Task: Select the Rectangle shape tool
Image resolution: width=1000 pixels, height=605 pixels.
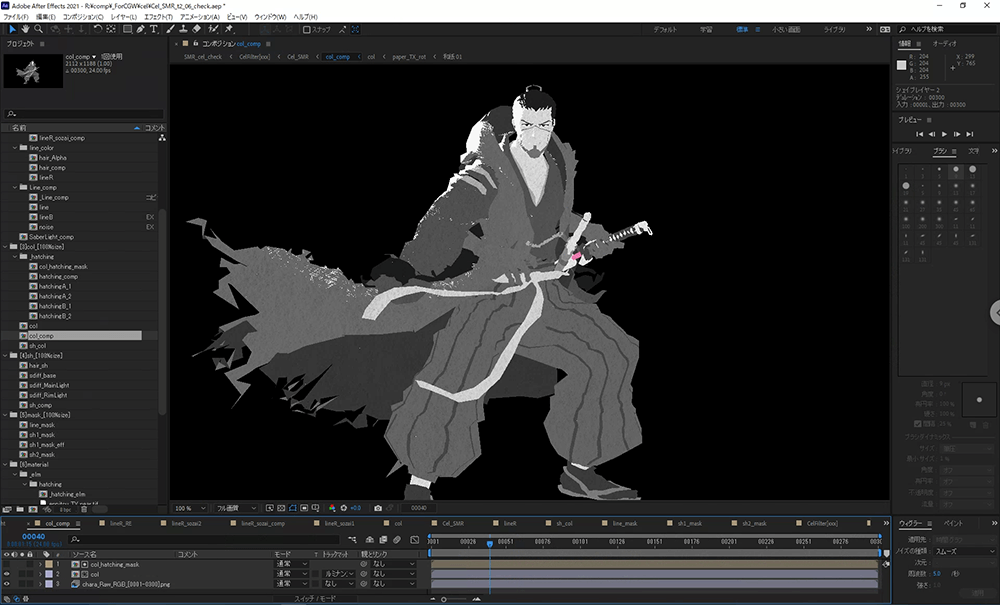Action: 128,29
